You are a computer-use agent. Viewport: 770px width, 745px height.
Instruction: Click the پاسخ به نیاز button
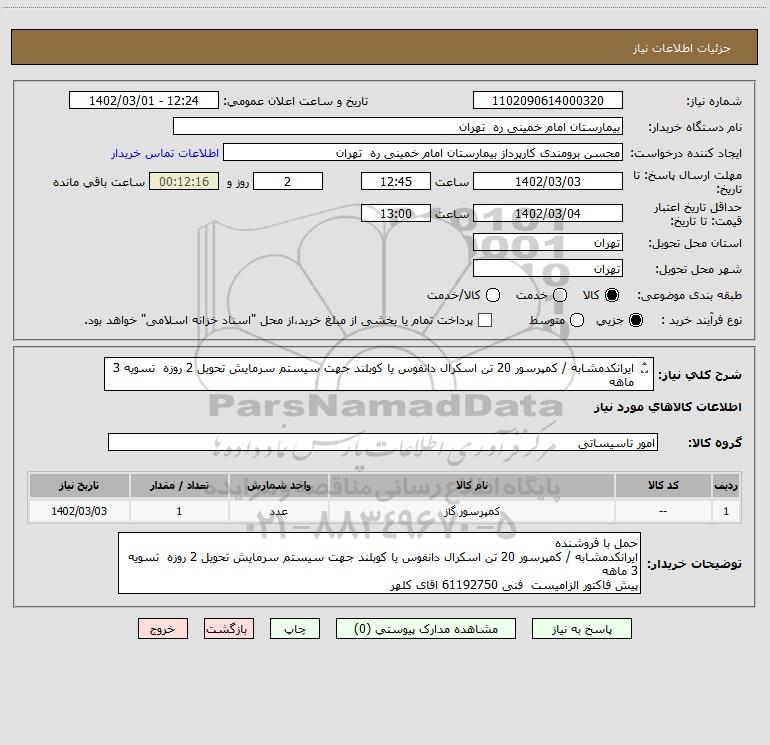pyautogui.click(x=582, y=629)
